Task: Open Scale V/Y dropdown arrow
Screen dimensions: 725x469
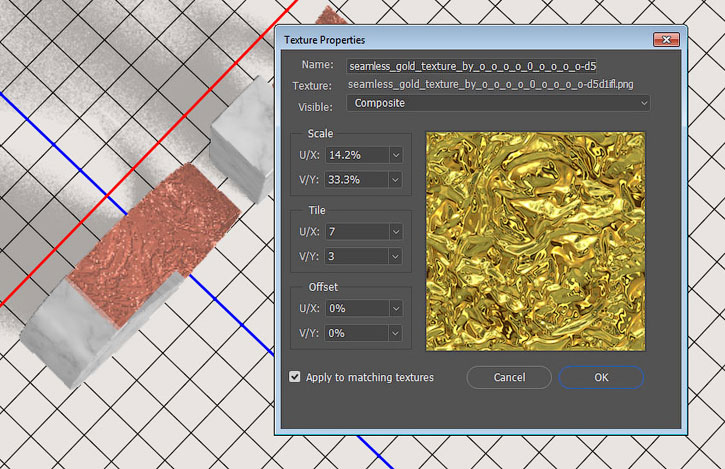Action: (395, 179)
